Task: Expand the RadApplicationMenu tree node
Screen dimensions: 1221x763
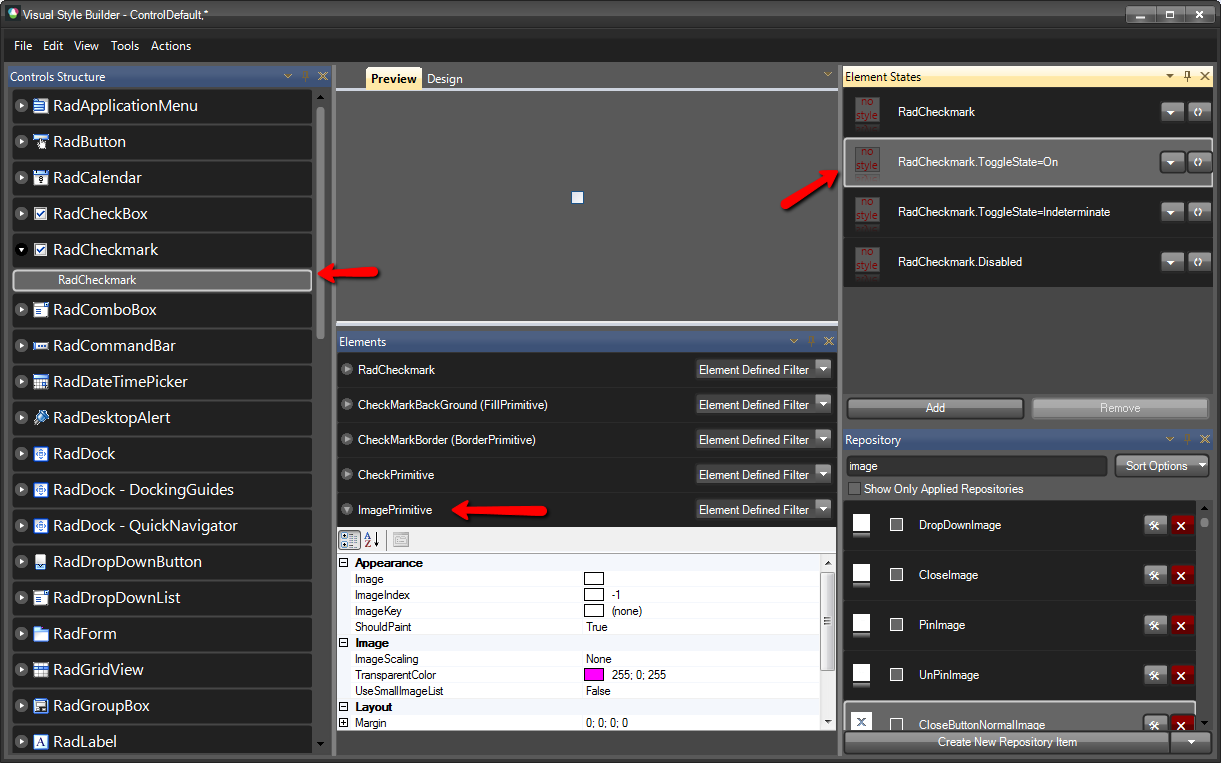Action: tap(22, 106)
